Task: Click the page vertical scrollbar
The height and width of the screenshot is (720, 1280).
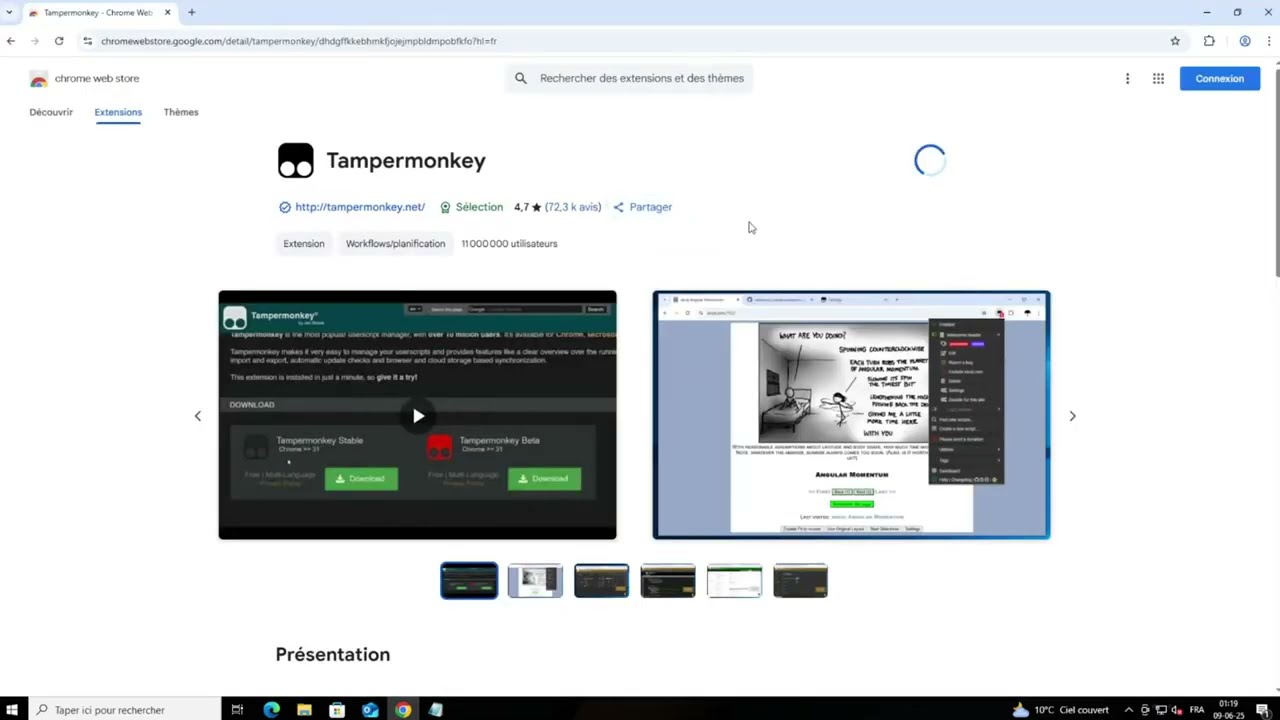Action: point(1276,170)
